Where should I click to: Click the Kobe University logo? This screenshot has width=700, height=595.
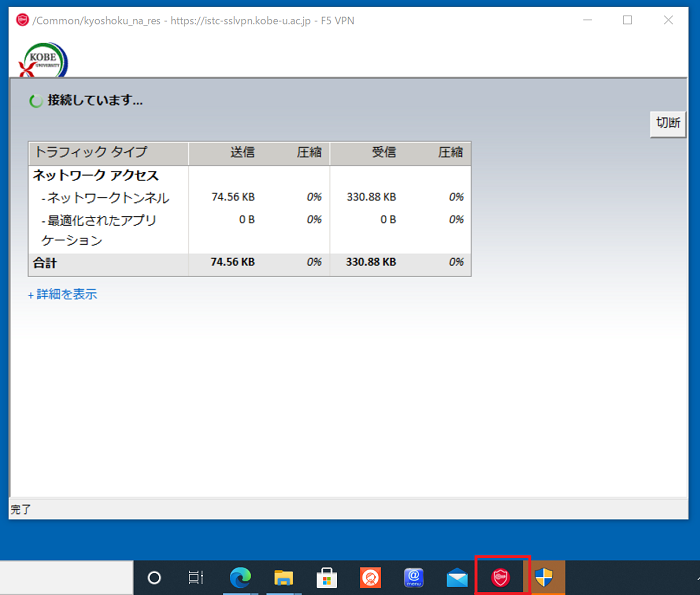tap(43, 60)
